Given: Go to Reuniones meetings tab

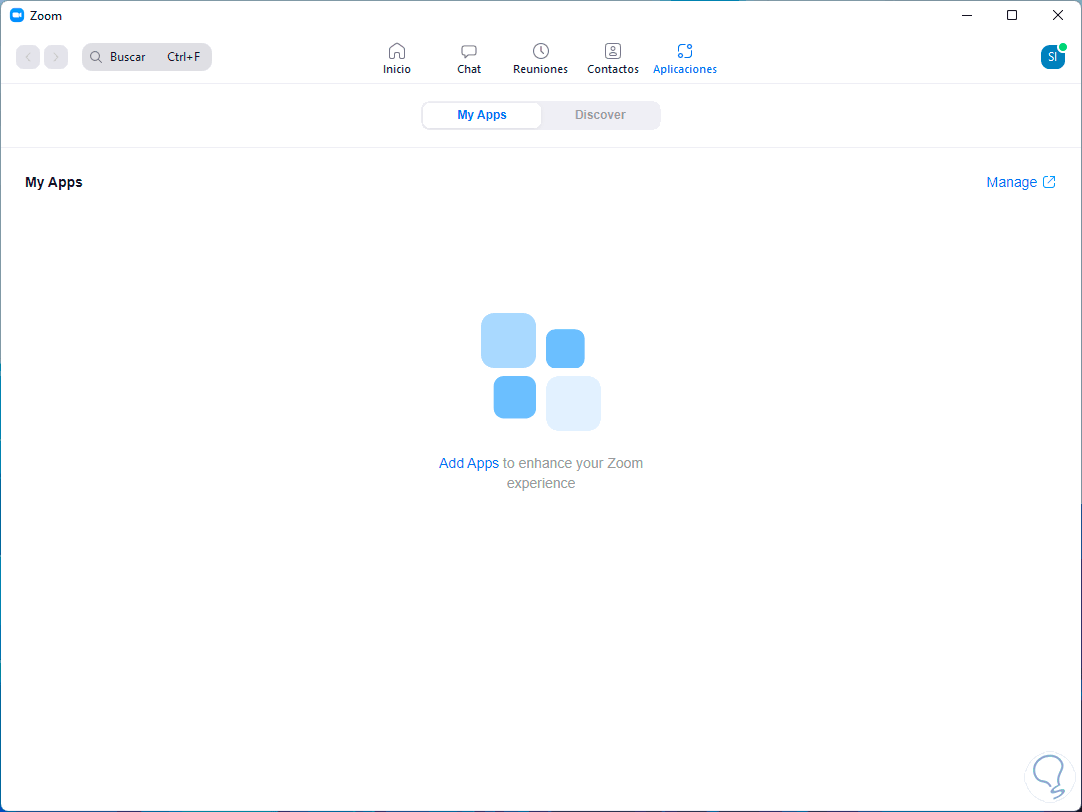Looking at the screenshot, I should pos(540,59).
